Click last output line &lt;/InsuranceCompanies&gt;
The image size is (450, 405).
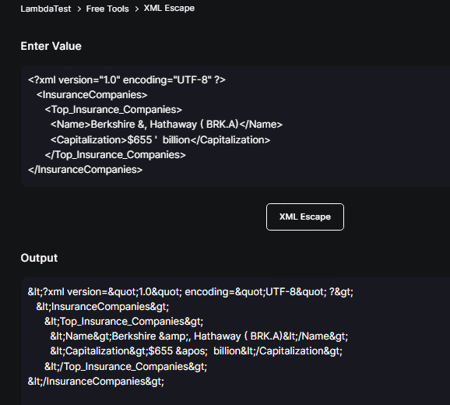(x=96, y=381)
